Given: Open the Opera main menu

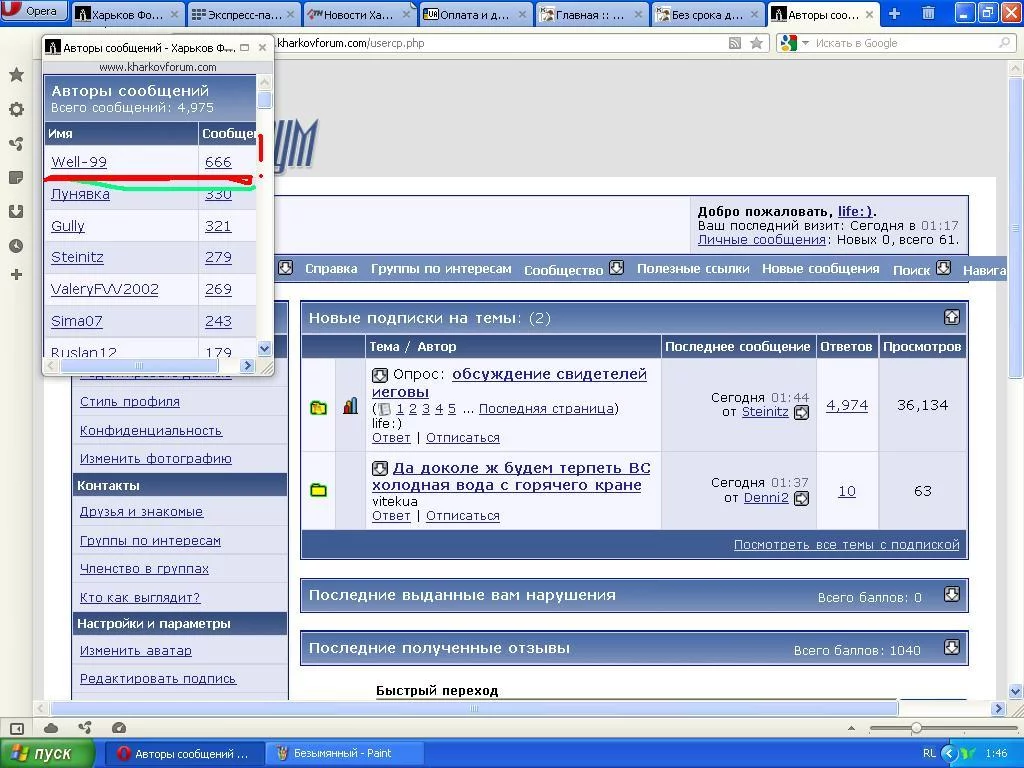Looking at the screenshot, I should pos(32,11).
